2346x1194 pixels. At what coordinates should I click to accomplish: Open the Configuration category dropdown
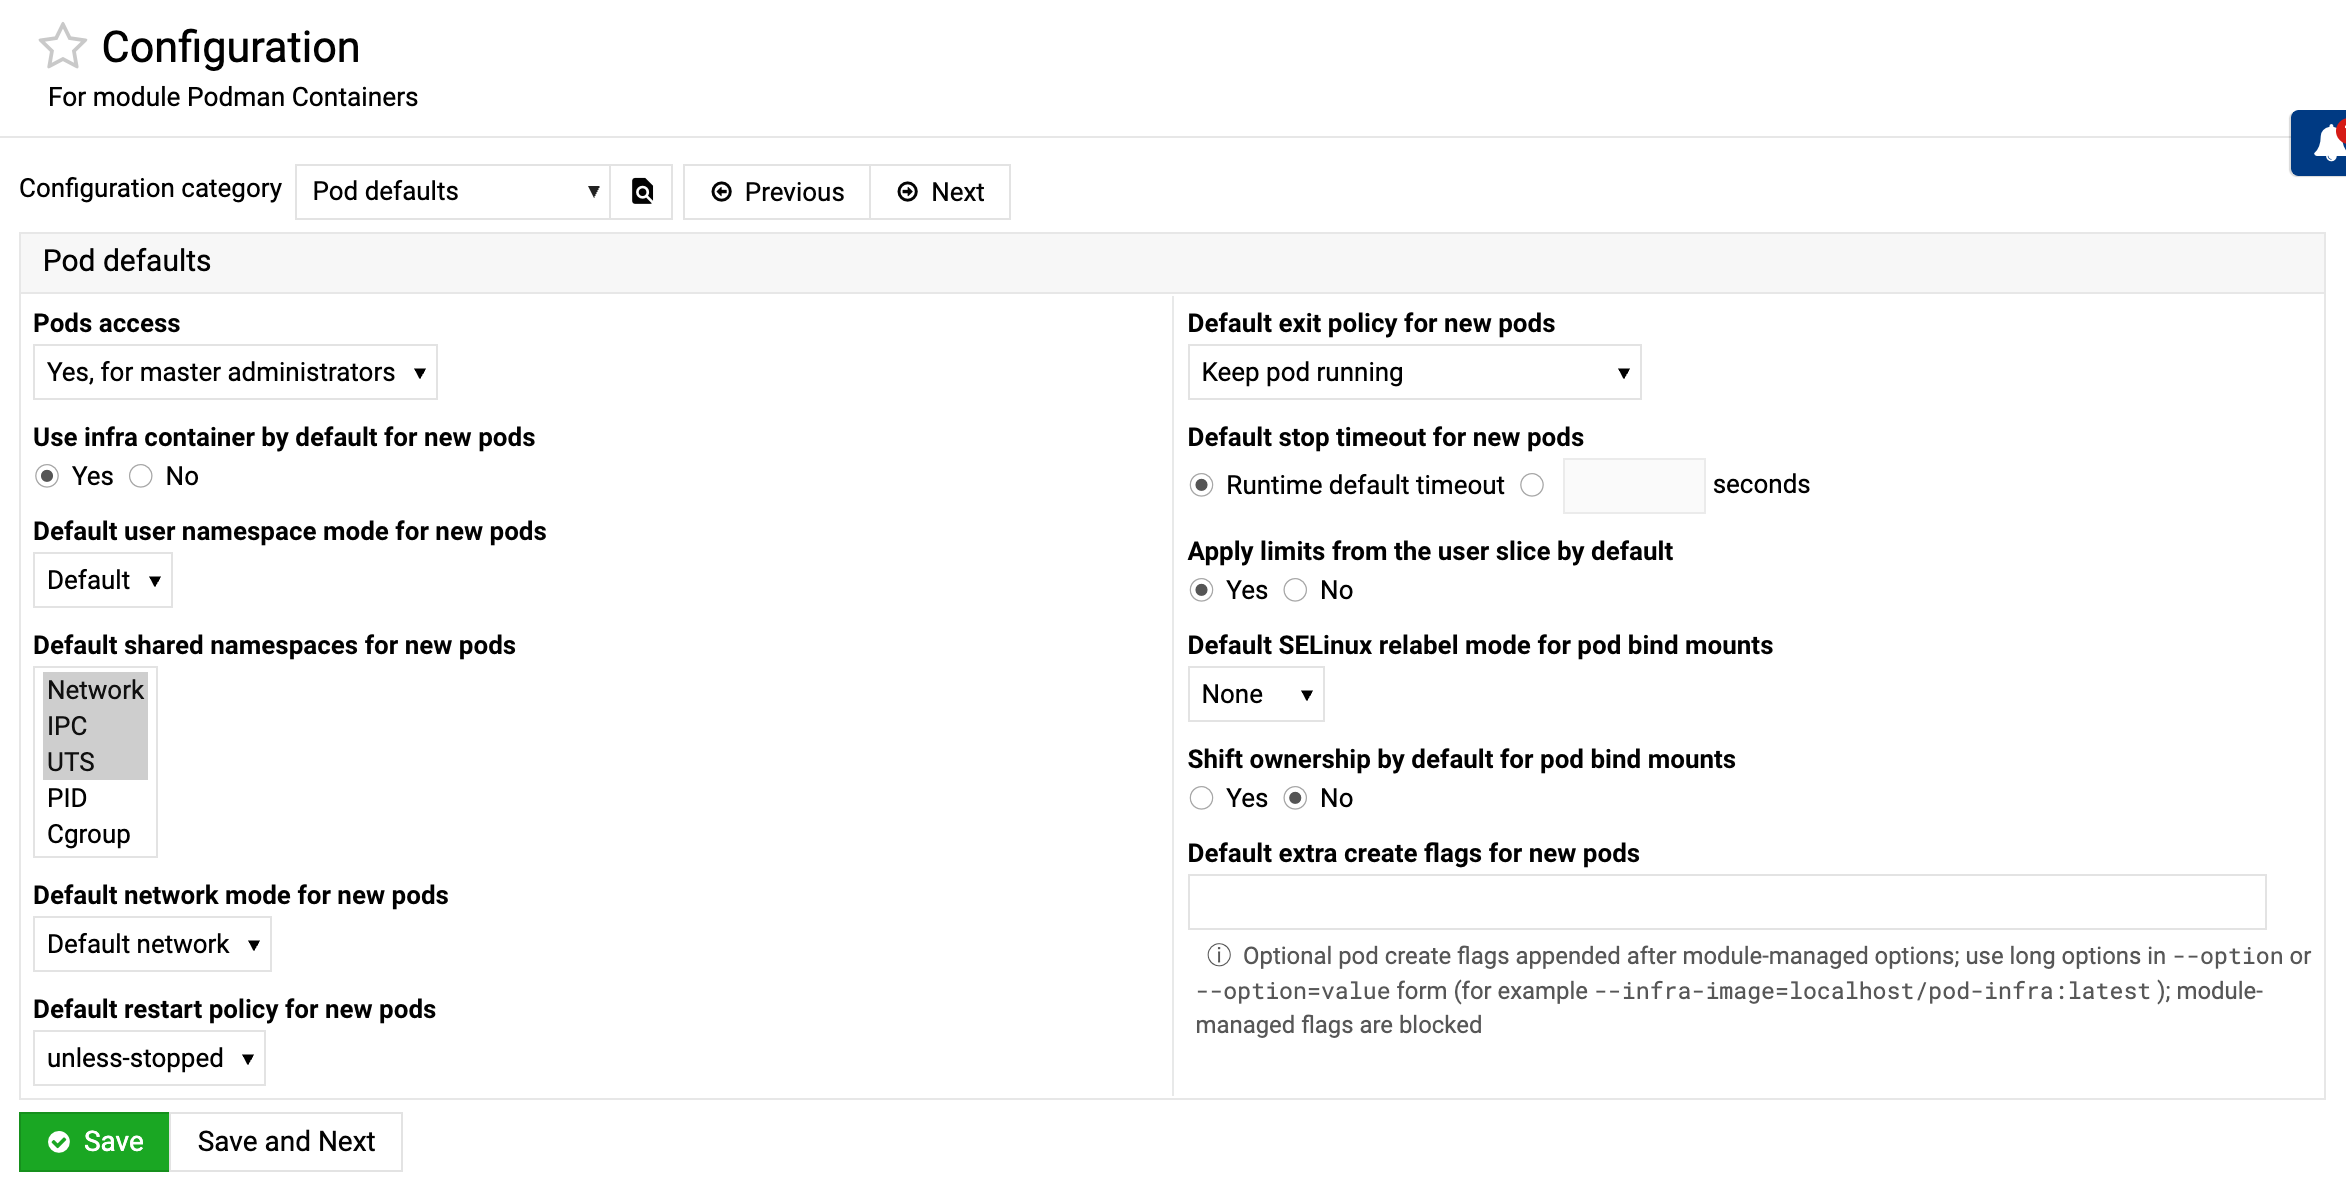coord(453,192)
